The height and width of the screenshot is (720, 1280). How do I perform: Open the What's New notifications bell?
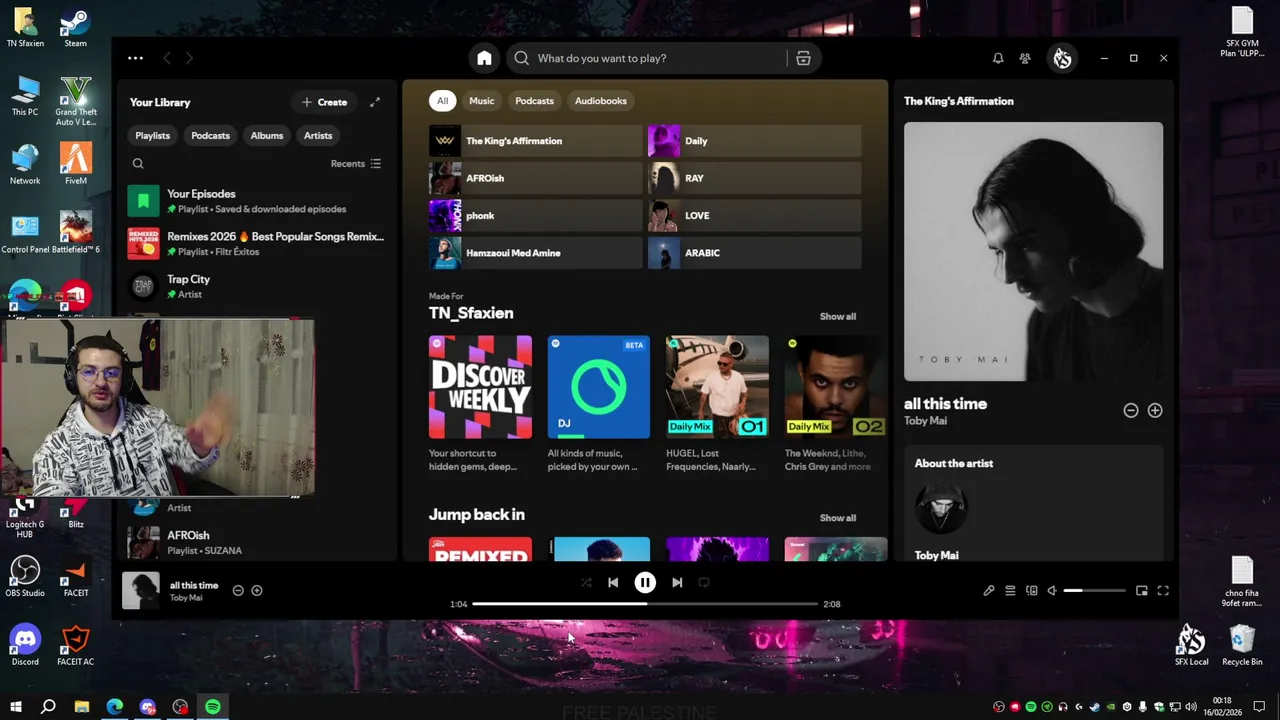pyautogui.click(x=998, y=58)
